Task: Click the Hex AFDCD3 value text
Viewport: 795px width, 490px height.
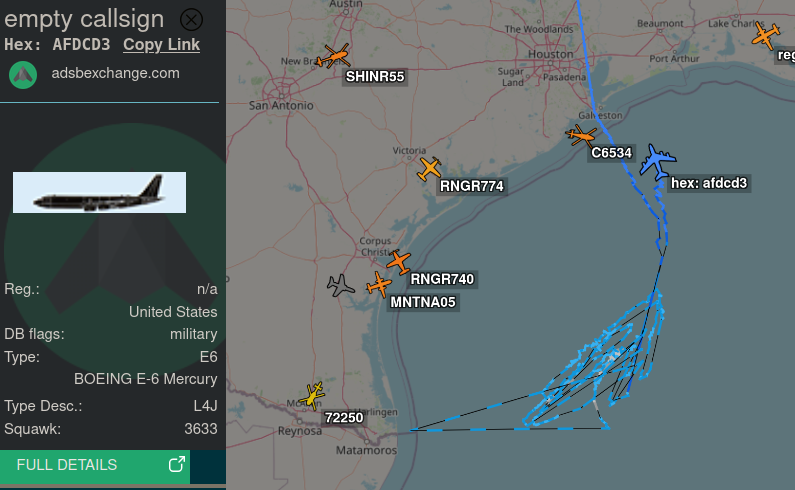Action: [81, 45]
